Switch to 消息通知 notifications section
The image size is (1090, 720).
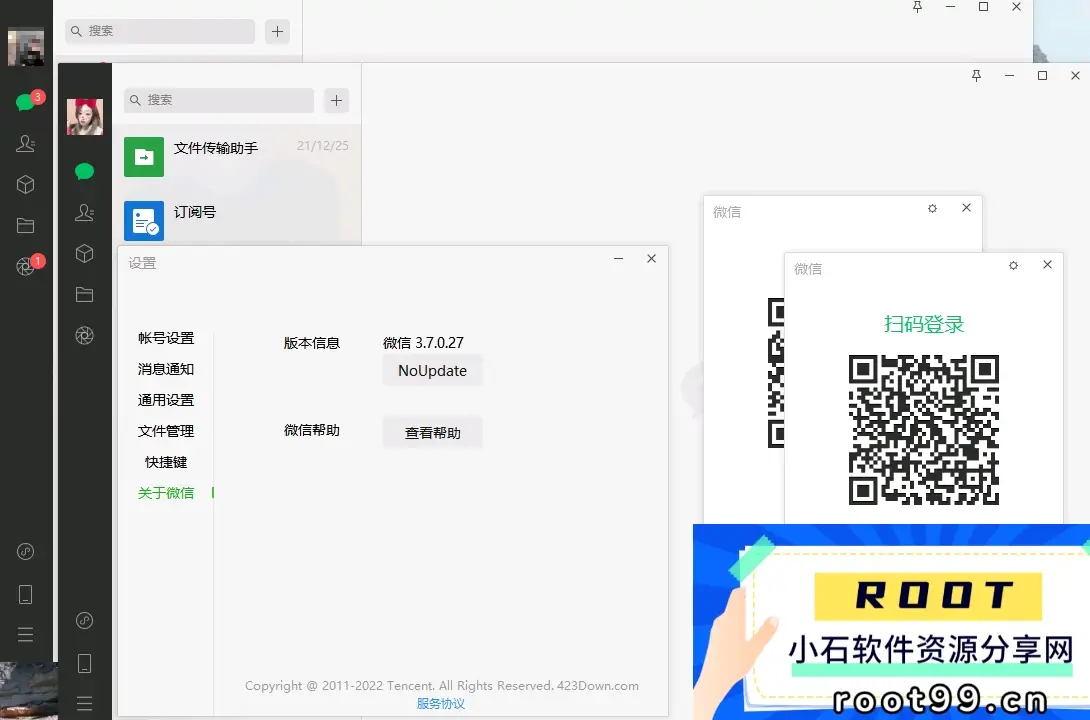pyautogui.click(x=166, y=369)
